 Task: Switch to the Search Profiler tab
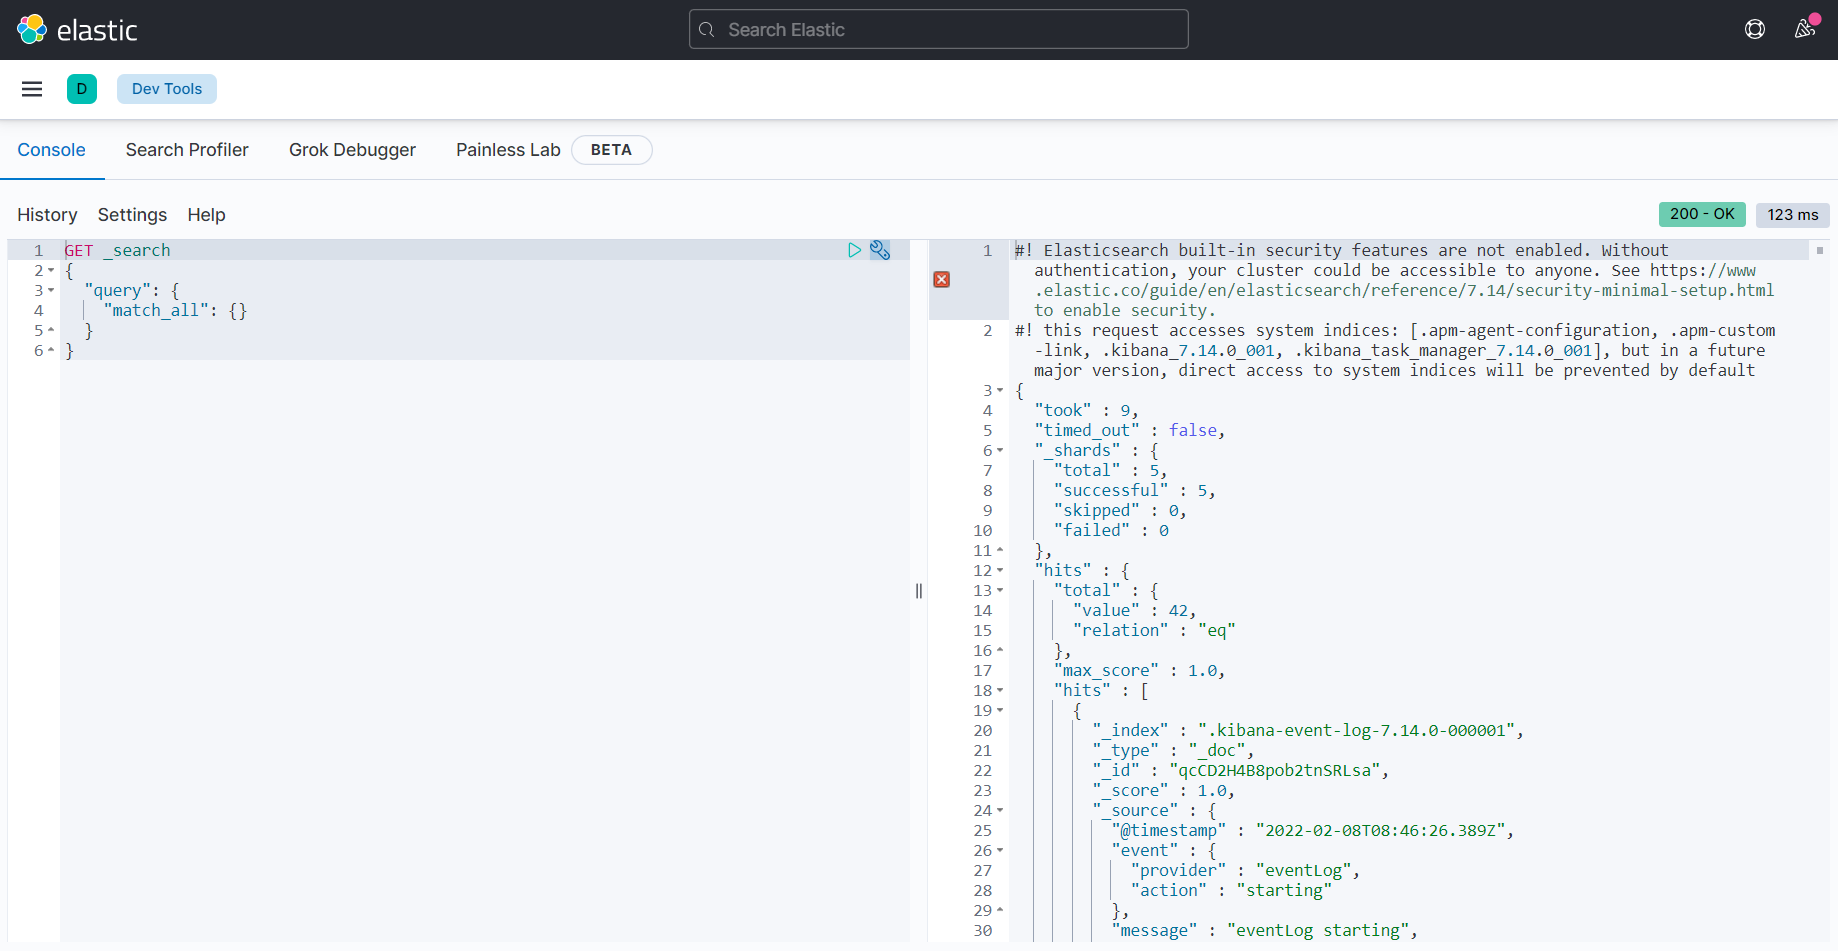(187, 150)
